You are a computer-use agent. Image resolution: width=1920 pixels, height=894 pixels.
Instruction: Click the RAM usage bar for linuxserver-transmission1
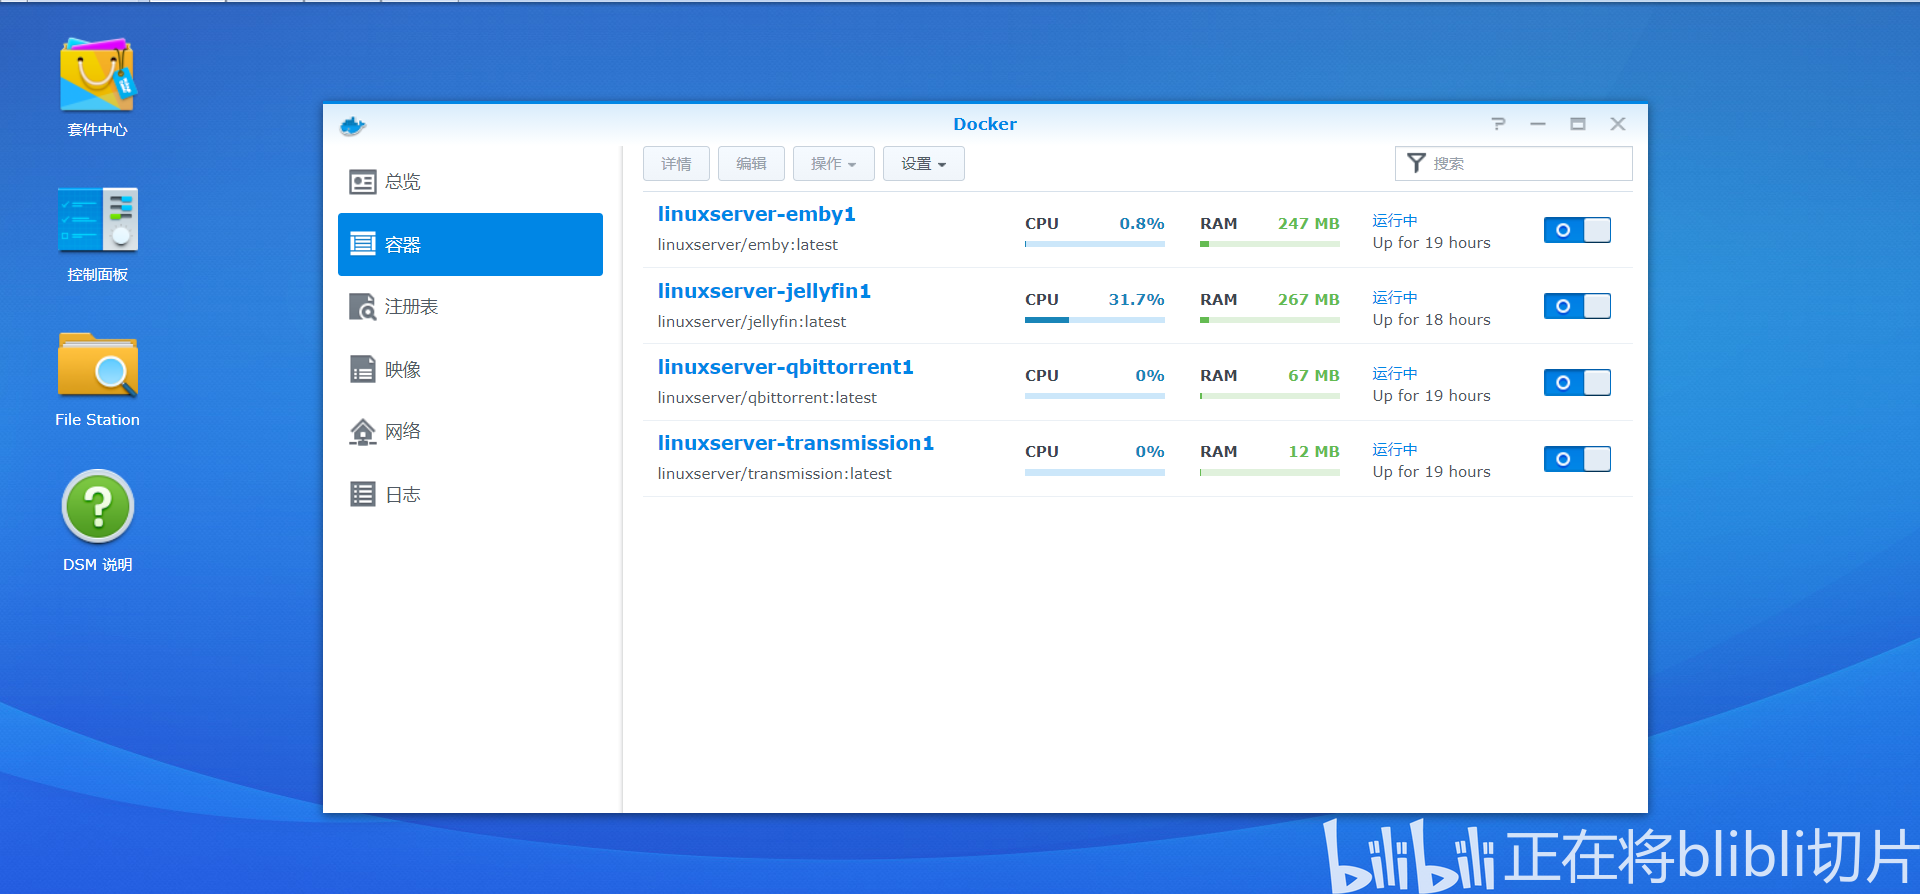tap(1270, 472)
